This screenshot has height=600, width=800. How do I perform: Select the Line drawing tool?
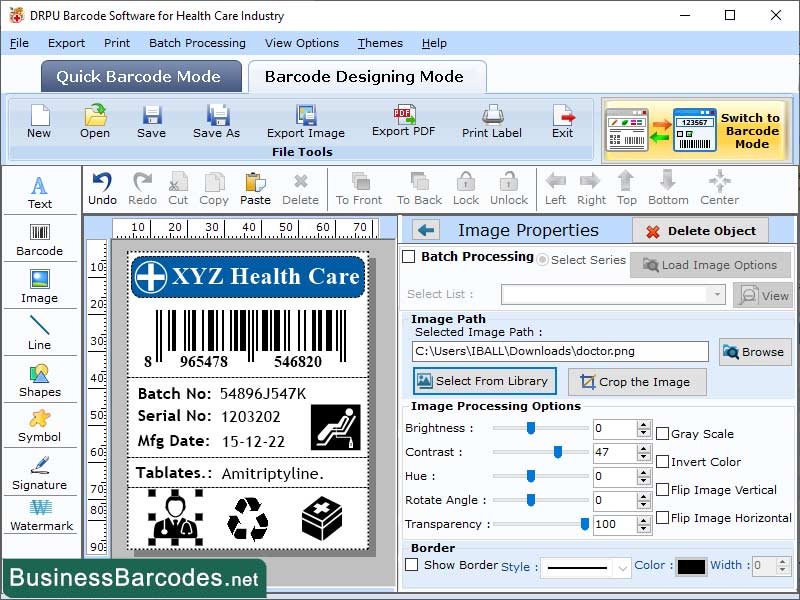click(x=40, y=332)
